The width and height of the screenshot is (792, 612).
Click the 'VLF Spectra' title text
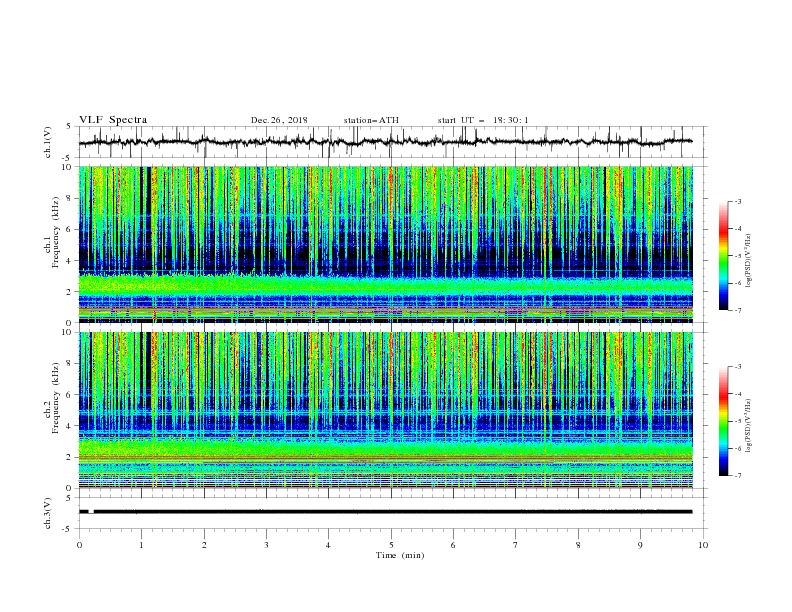[113, 120]
